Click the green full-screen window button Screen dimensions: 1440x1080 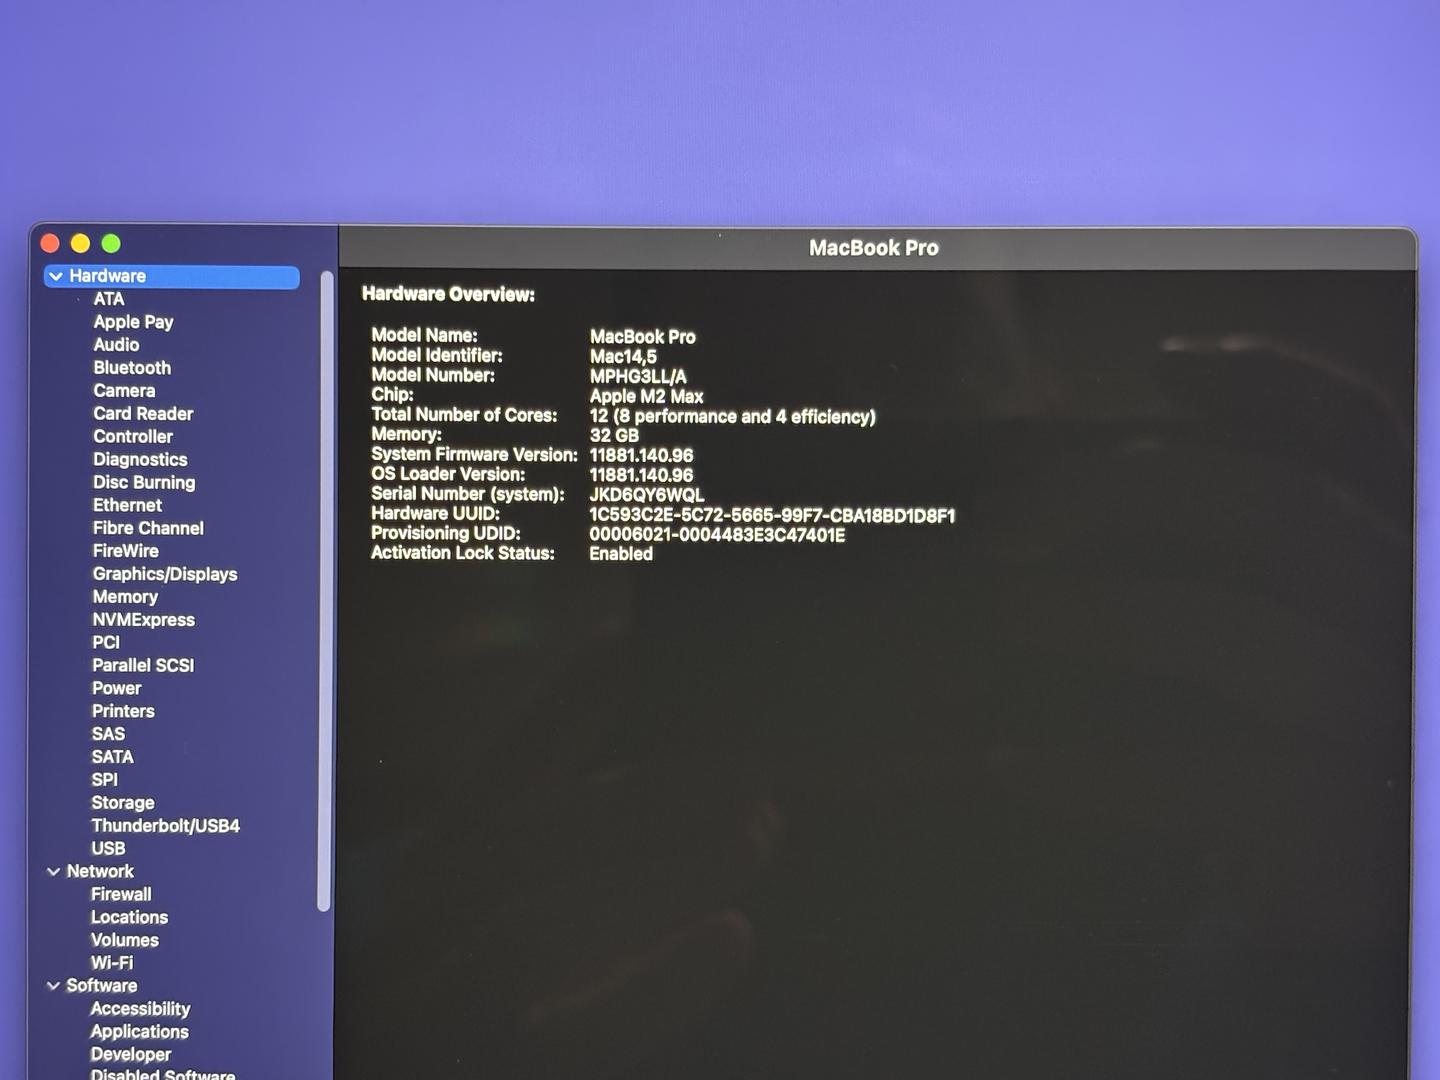point(111,244)
